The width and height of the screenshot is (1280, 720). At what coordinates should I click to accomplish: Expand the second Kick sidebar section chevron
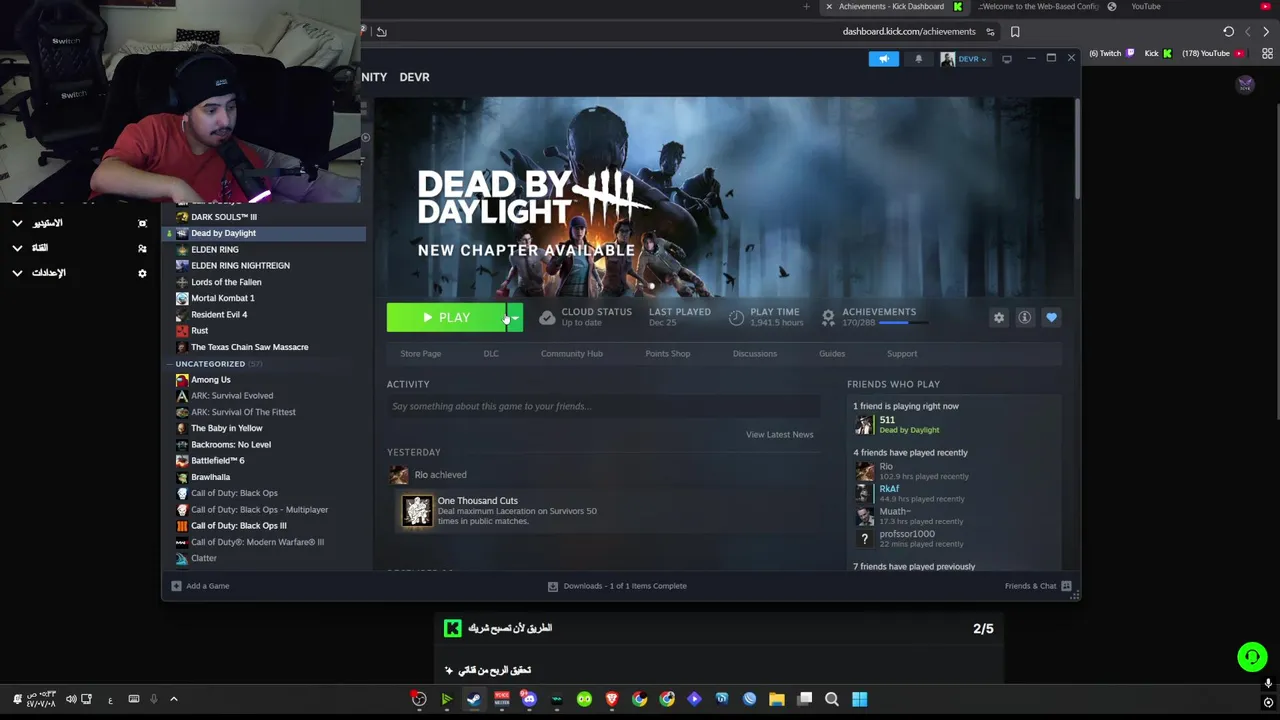click(17, 248)
